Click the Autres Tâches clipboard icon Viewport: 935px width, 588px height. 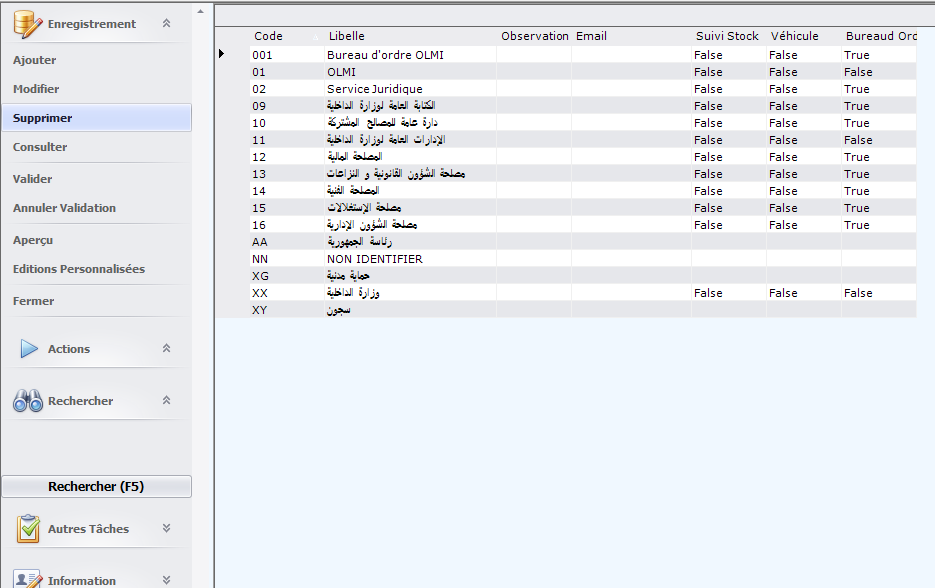pos(28,529)
